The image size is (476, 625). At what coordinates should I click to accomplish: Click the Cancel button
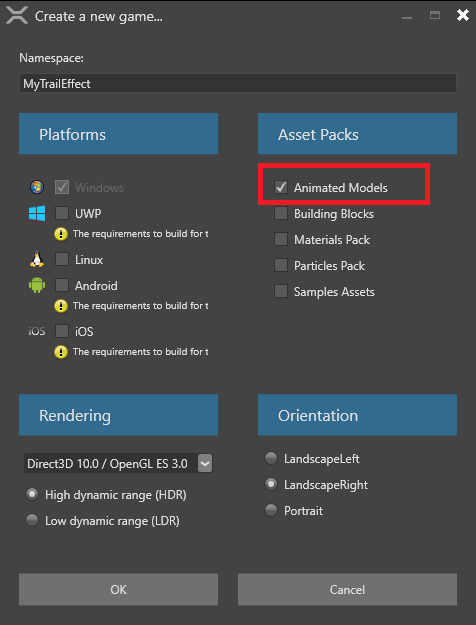coord(347,589)
